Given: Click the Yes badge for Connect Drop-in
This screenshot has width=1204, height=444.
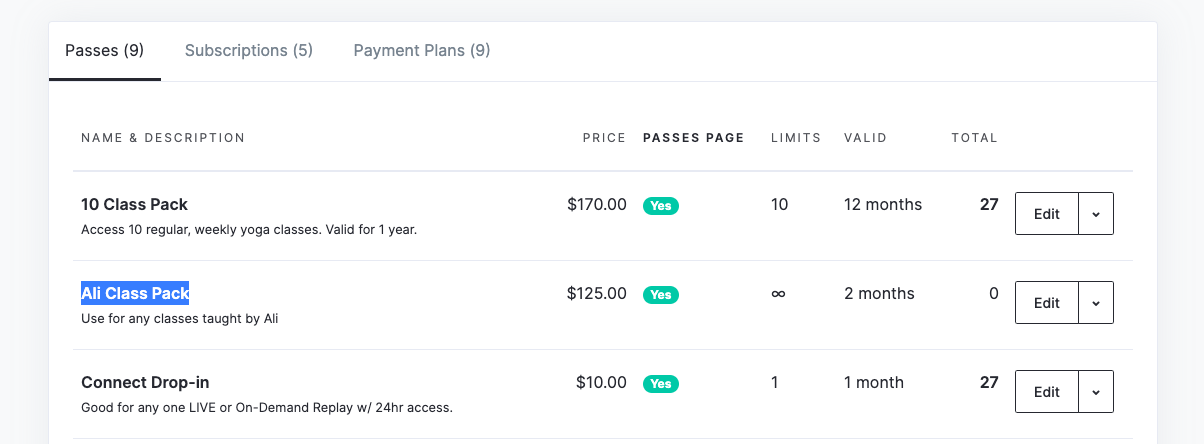Looking at the screenshot, I should (x=660, y=384).
